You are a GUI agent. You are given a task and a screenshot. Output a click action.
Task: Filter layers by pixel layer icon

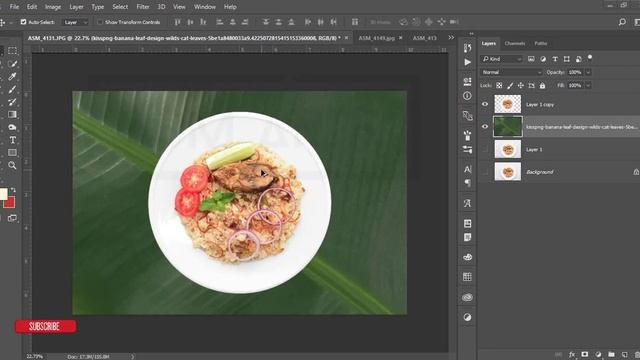(x=531, y=59)
